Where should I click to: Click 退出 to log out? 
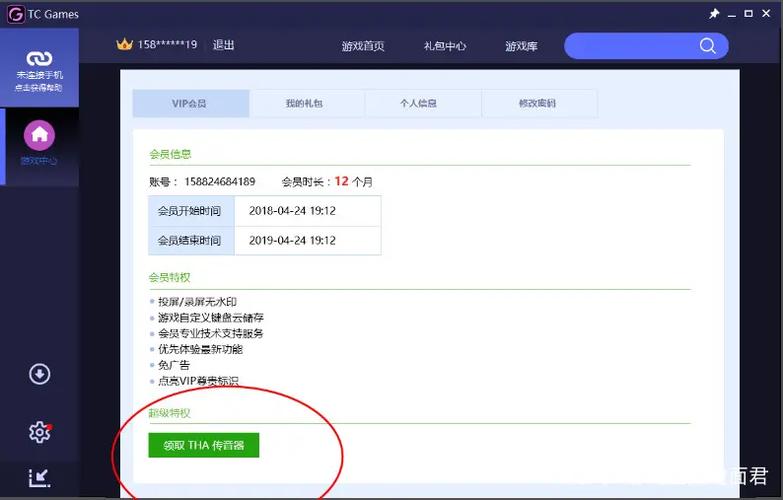click(x=223, y=44)
